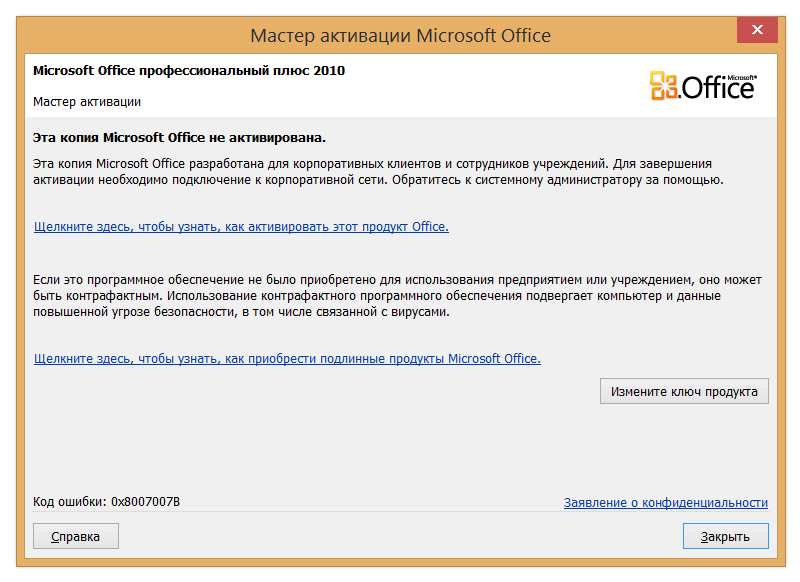Image resolution: width=800 pixels, height=582 pixels.
Task: Open link about activating this Office product
Action: point(241,226)
